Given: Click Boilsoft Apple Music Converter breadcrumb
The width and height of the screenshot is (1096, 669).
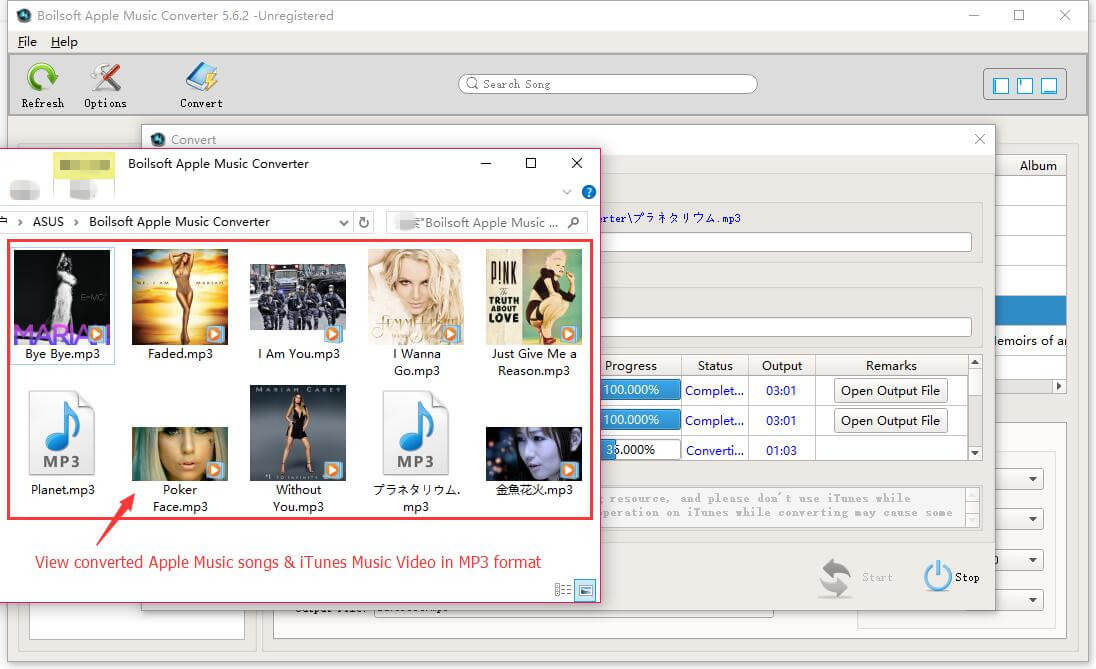Looking at the screenshot, I should click(179, 222).
